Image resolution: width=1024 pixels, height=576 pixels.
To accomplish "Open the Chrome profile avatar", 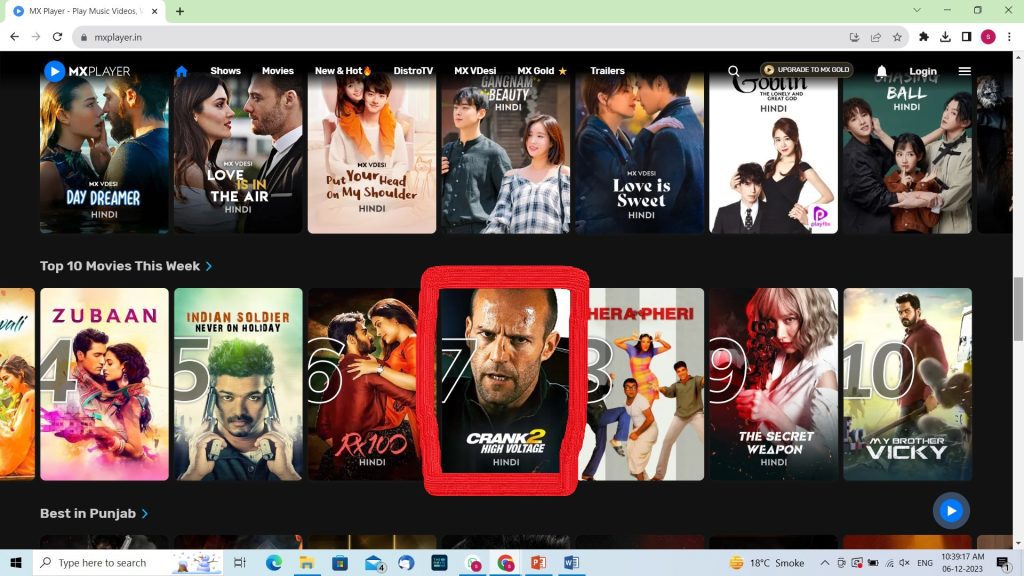I will pos(988,37).
